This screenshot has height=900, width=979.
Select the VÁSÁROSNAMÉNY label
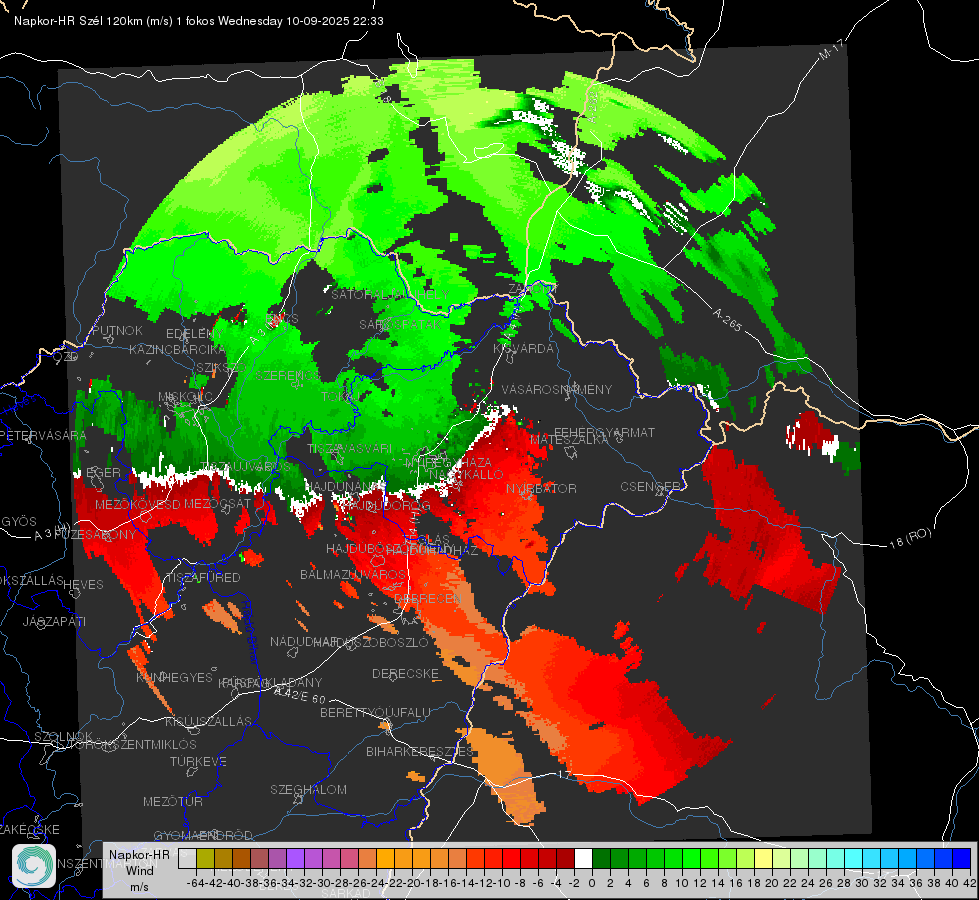click(557, 389)
